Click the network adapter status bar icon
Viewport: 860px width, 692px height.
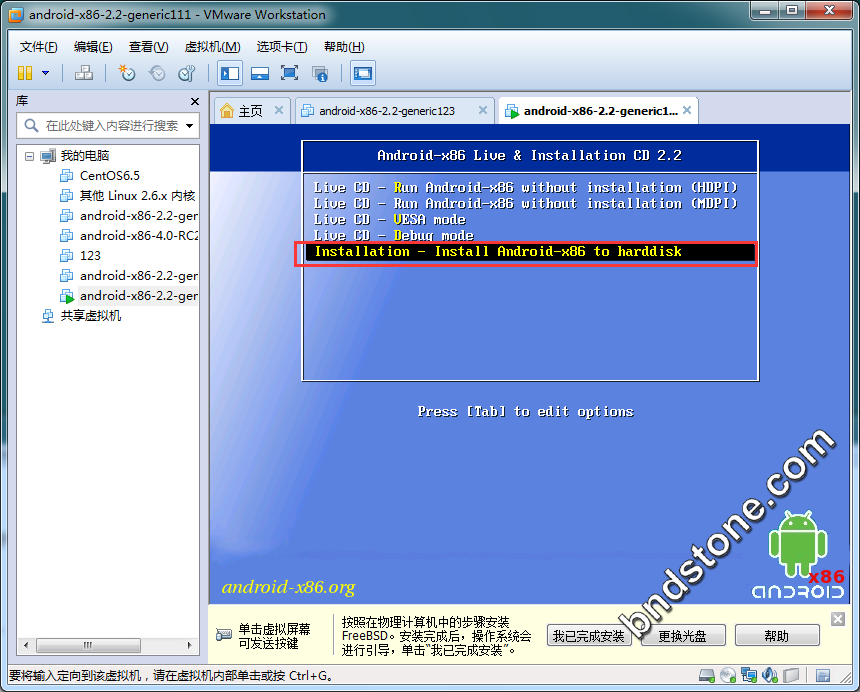749,676
